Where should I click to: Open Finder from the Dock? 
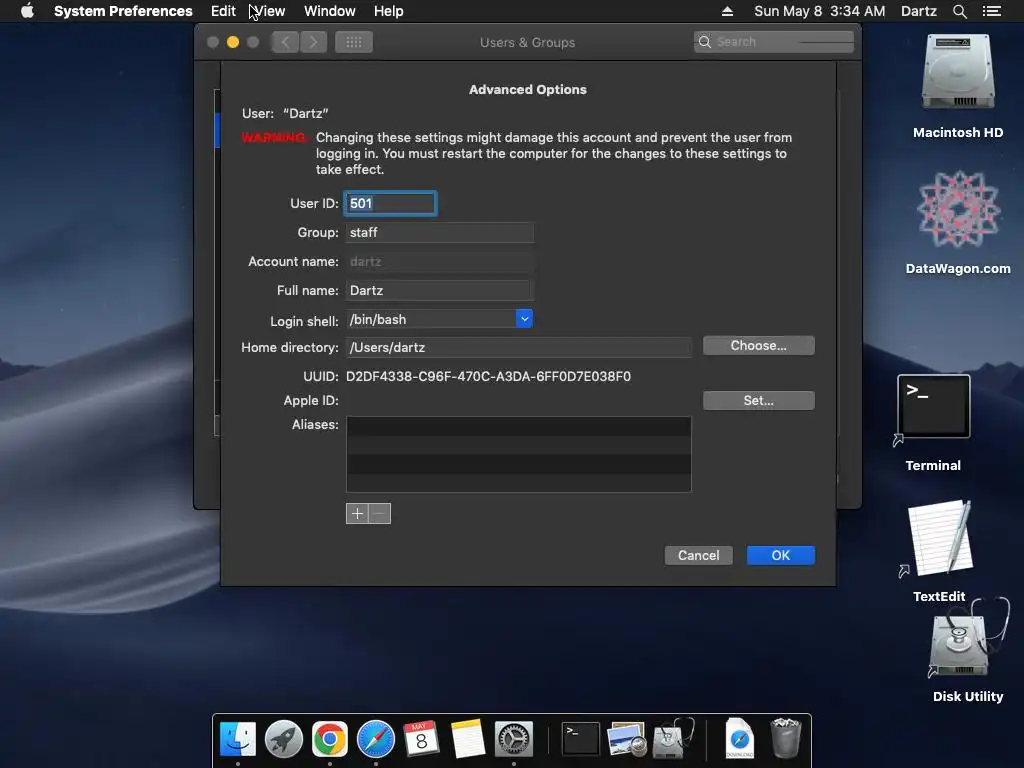click(x=238, y=739)
